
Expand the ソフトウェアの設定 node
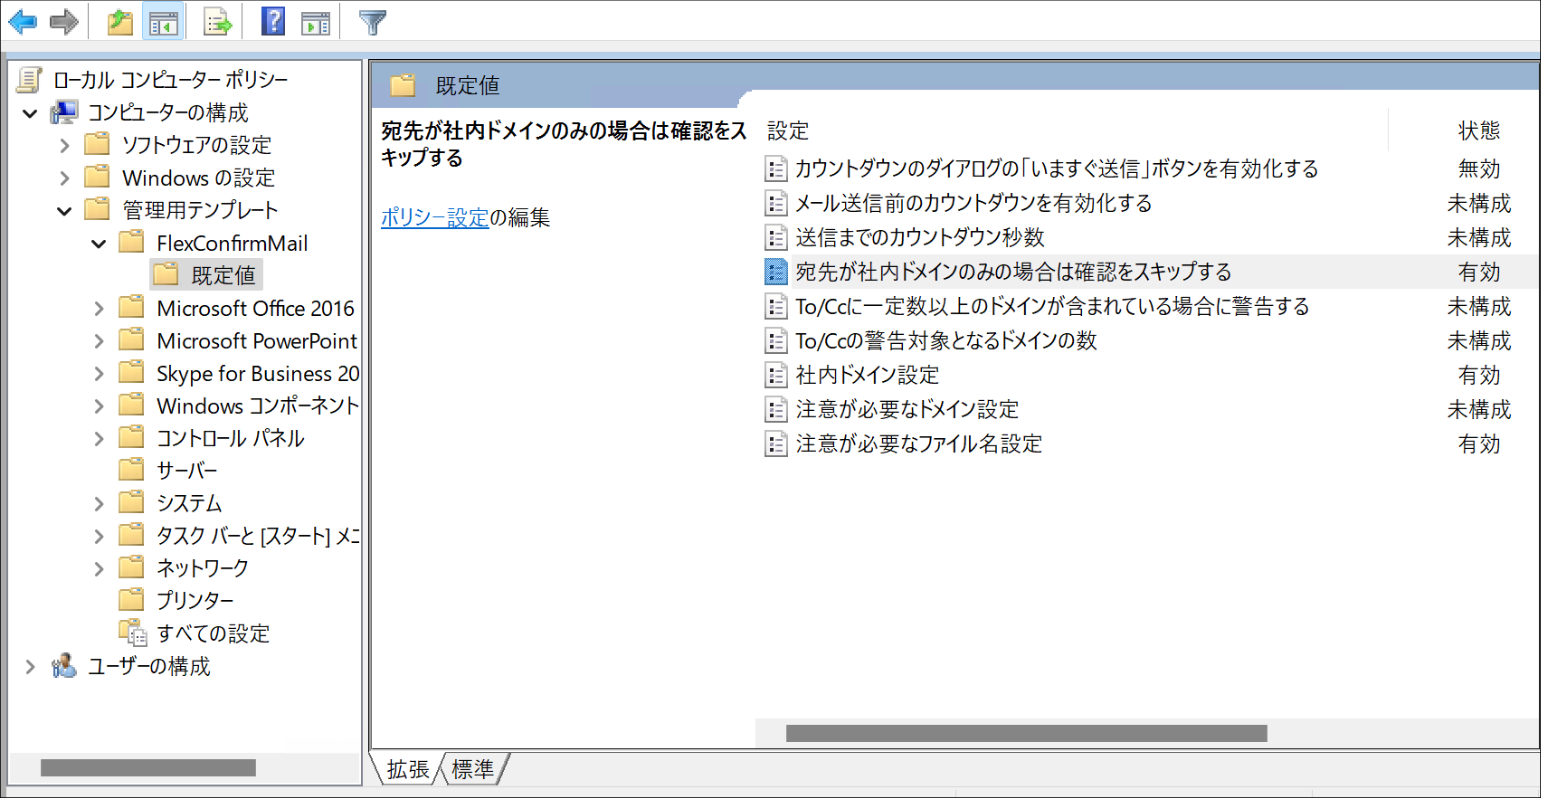click(64, 145)
